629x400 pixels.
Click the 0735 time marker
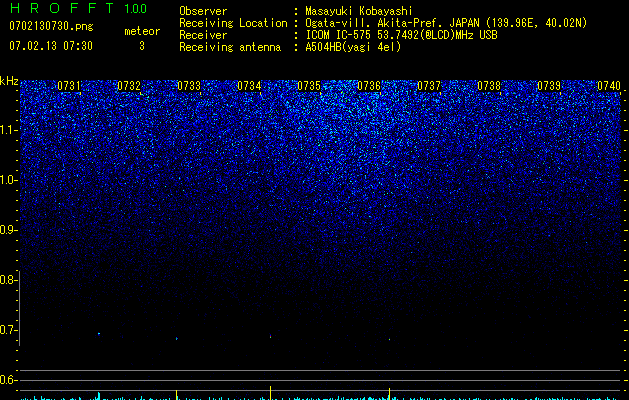tap(309, 86)
